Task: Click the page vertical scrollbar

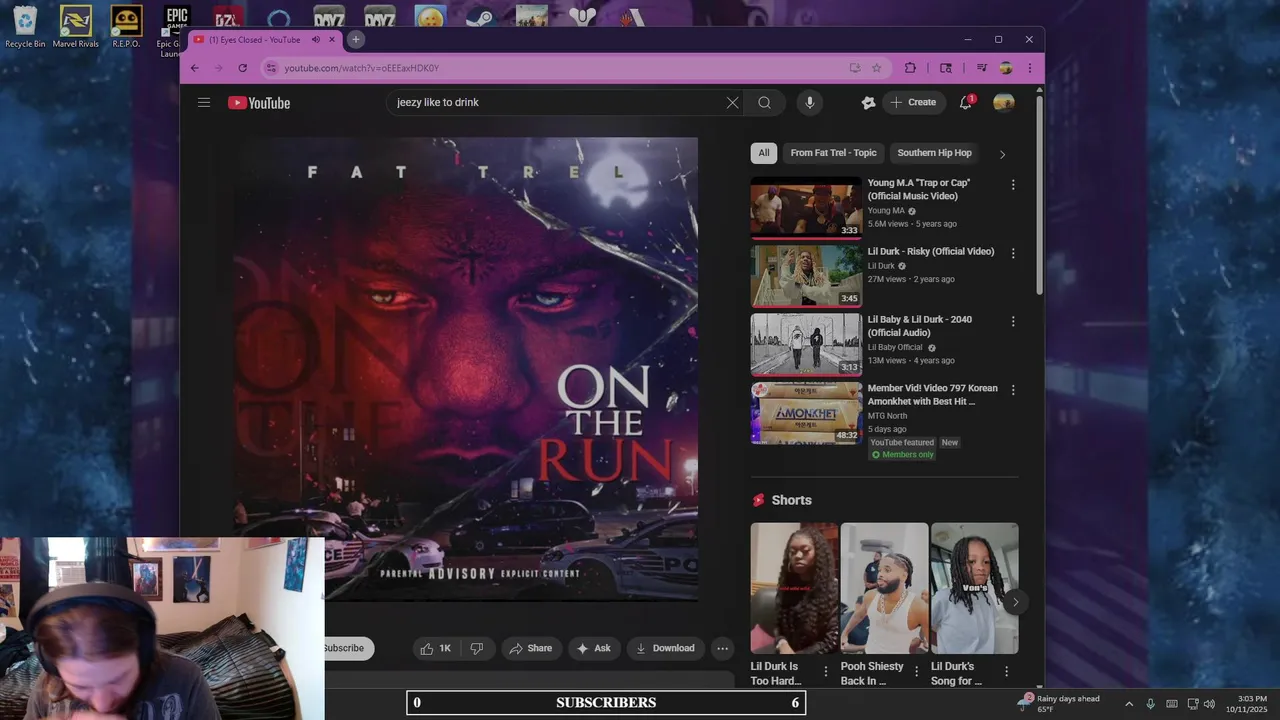Action: coord(1039,195)
